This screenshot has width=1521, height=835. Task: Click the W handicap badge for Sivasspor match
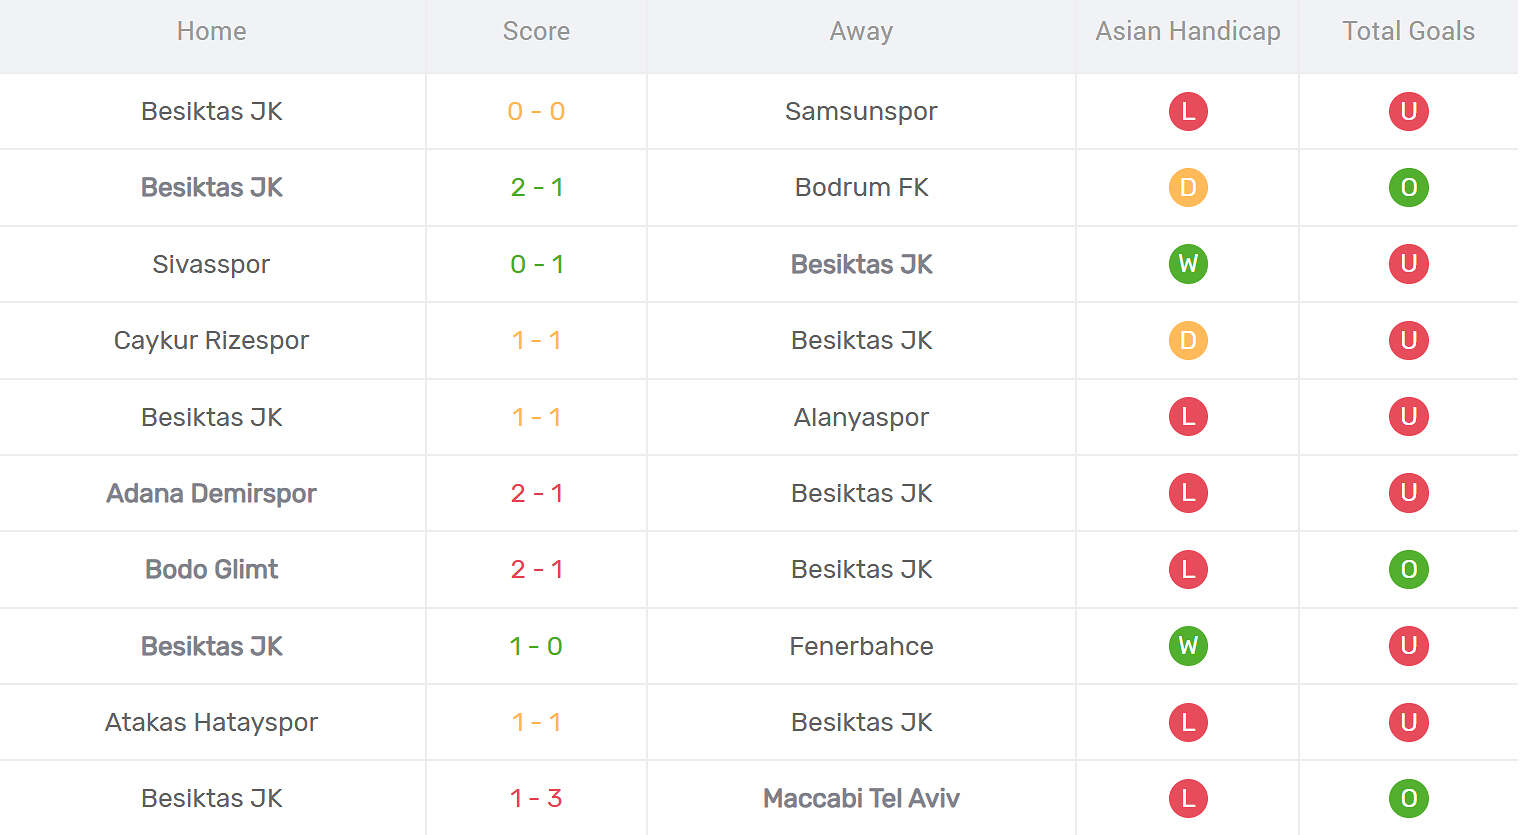pos(1188,264)
